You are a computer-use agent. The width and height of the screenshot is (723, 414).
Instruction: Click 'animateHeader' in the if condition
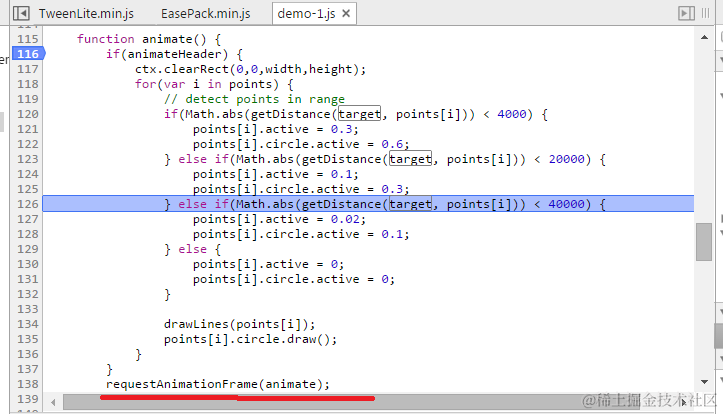tap(174, 54)
